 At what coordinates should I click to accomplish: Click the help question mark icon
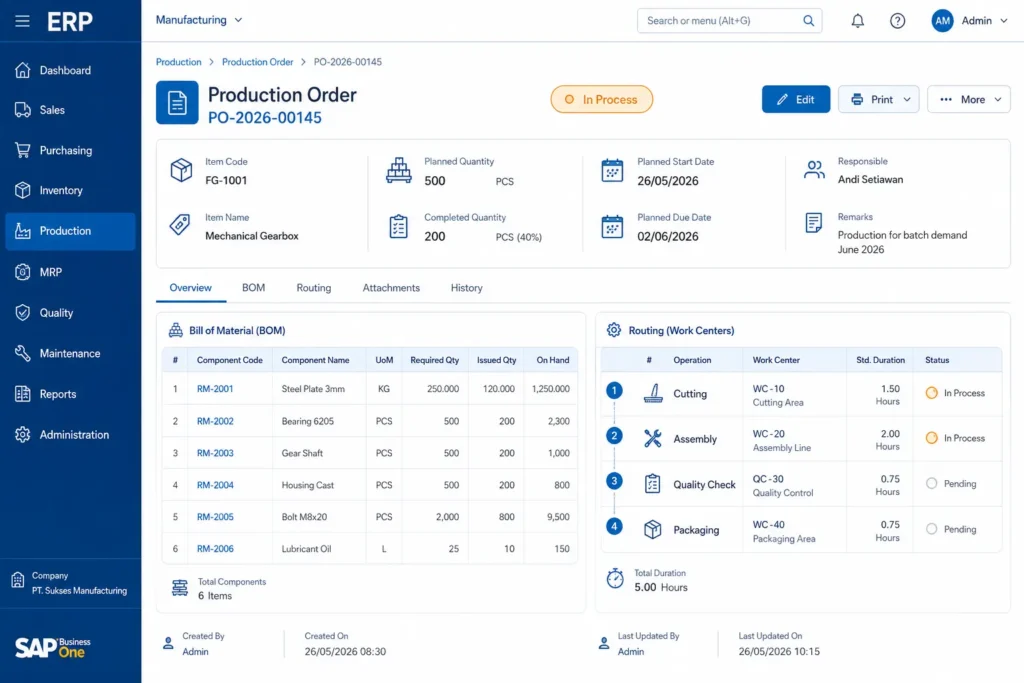pyautogui.click(x=897, y=21)
